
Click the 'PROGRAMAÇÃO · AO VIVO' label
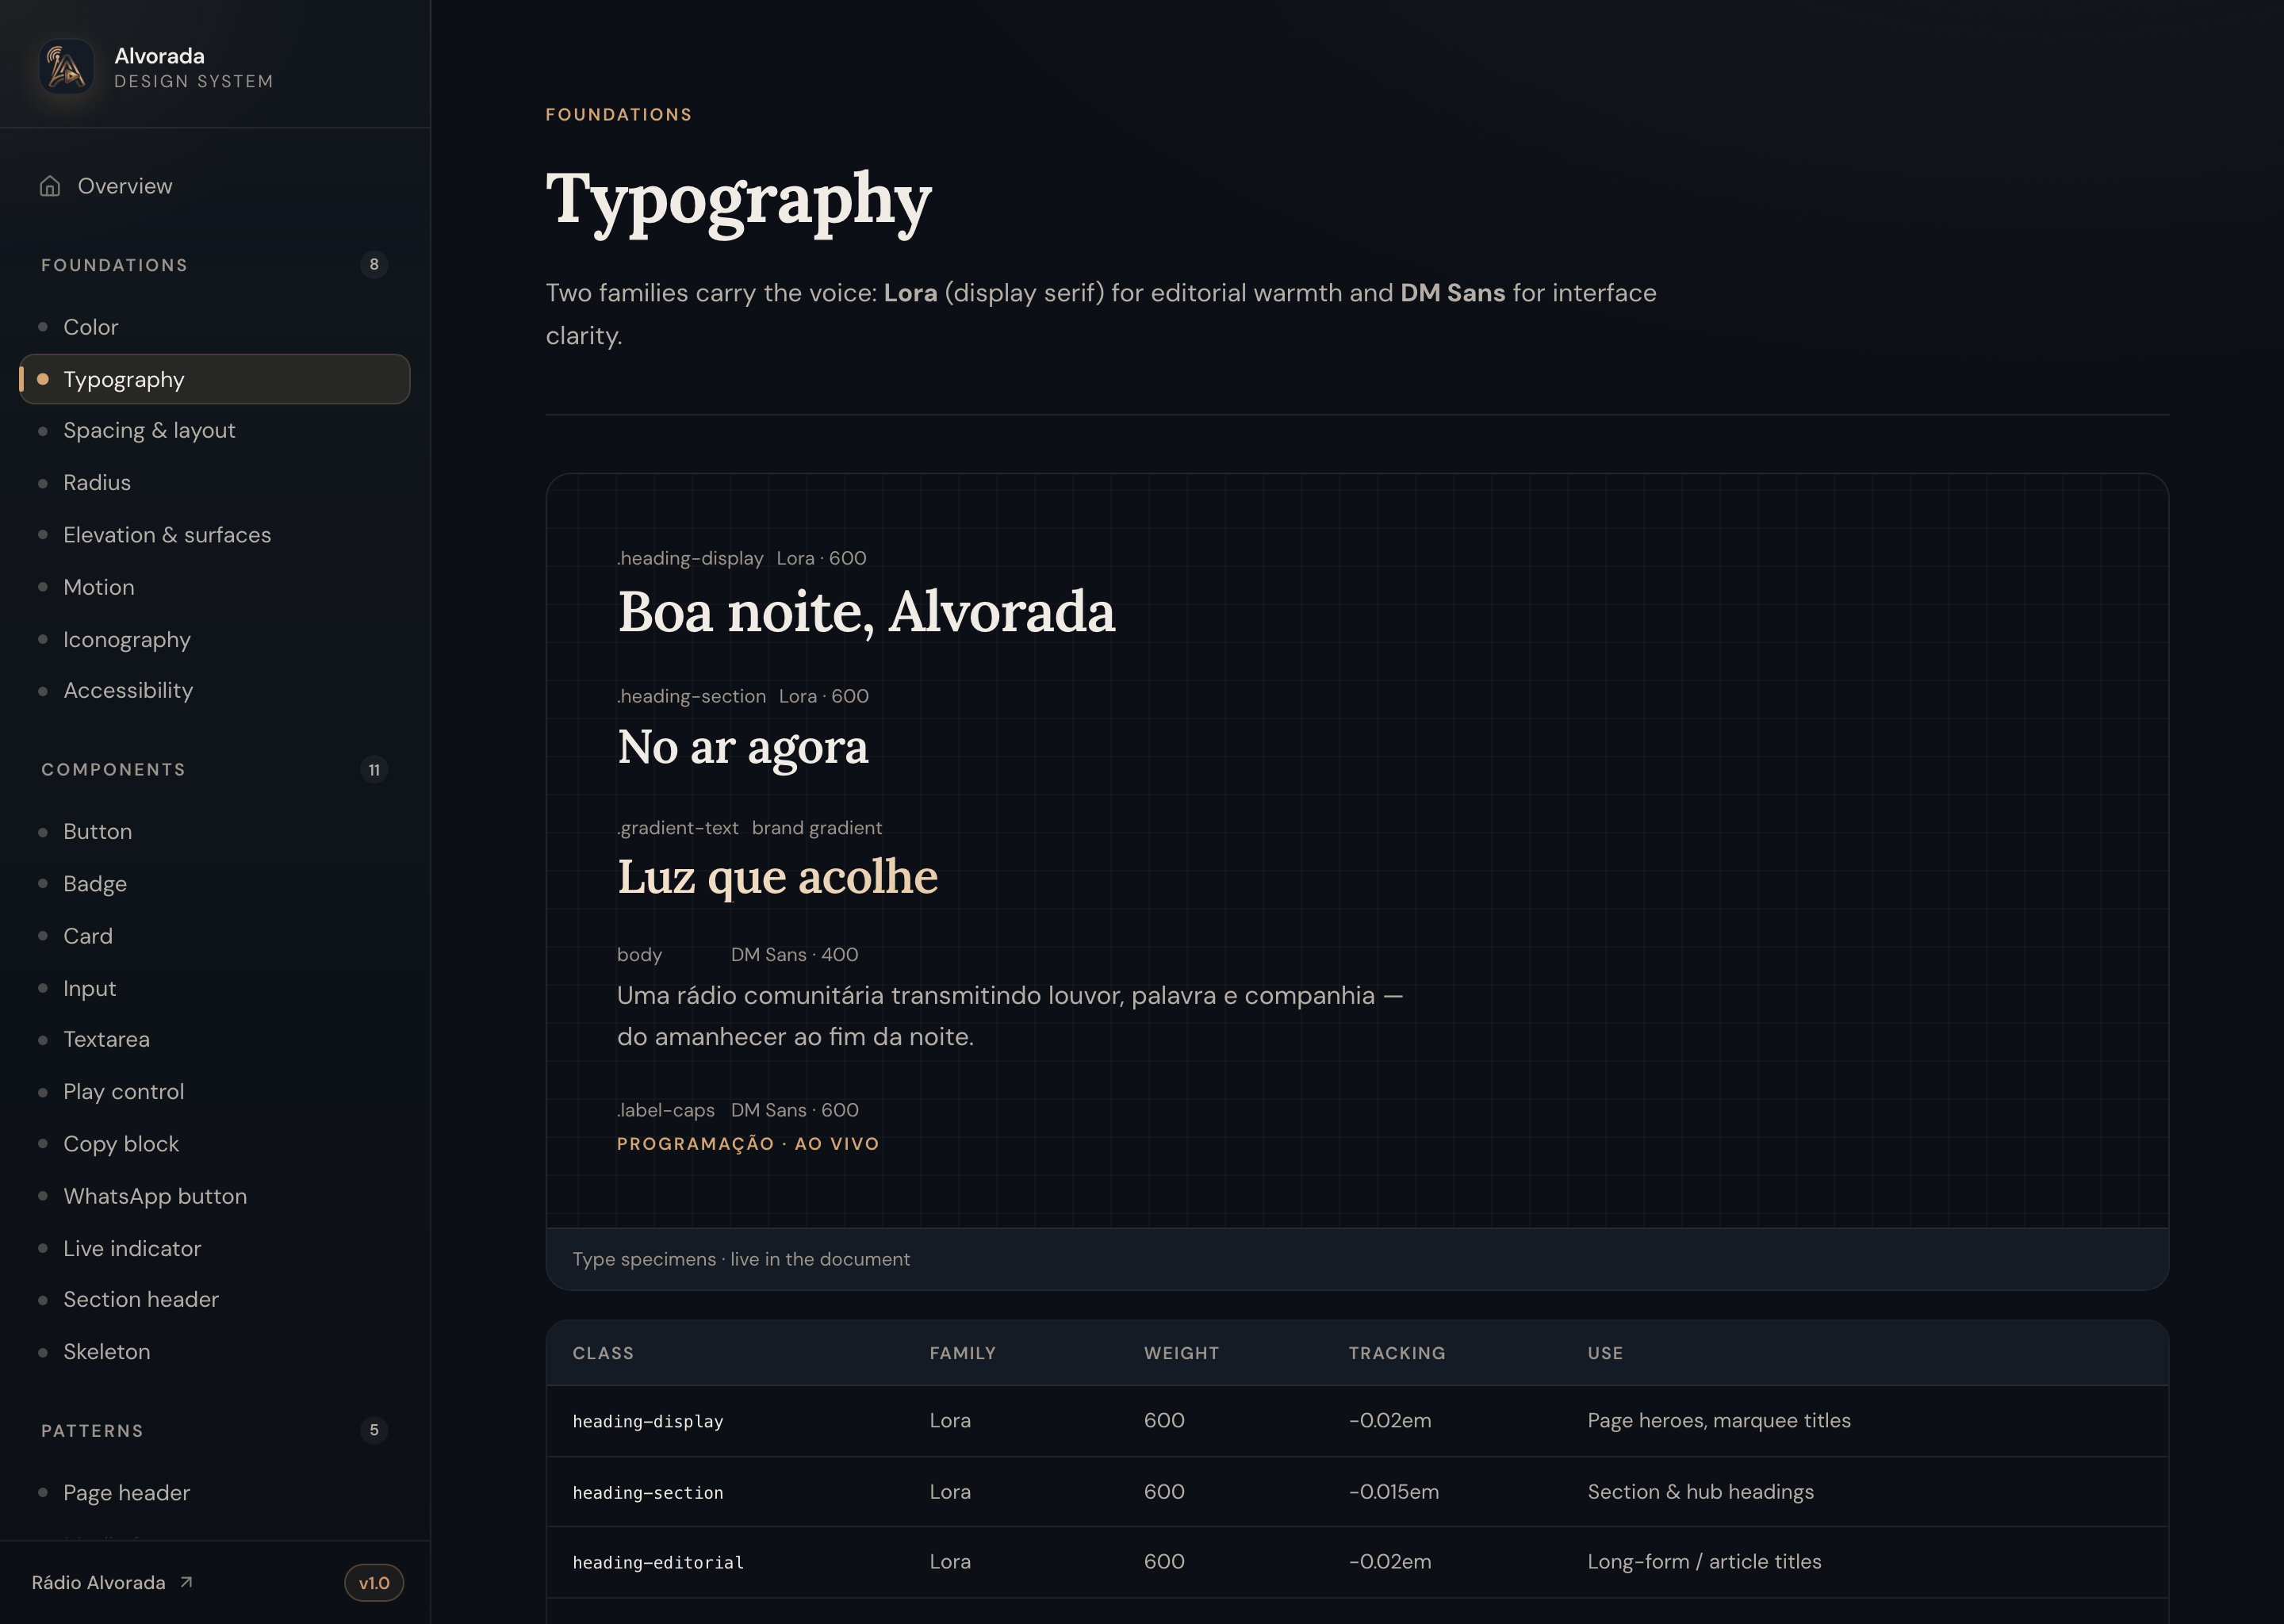point(748,1143)
